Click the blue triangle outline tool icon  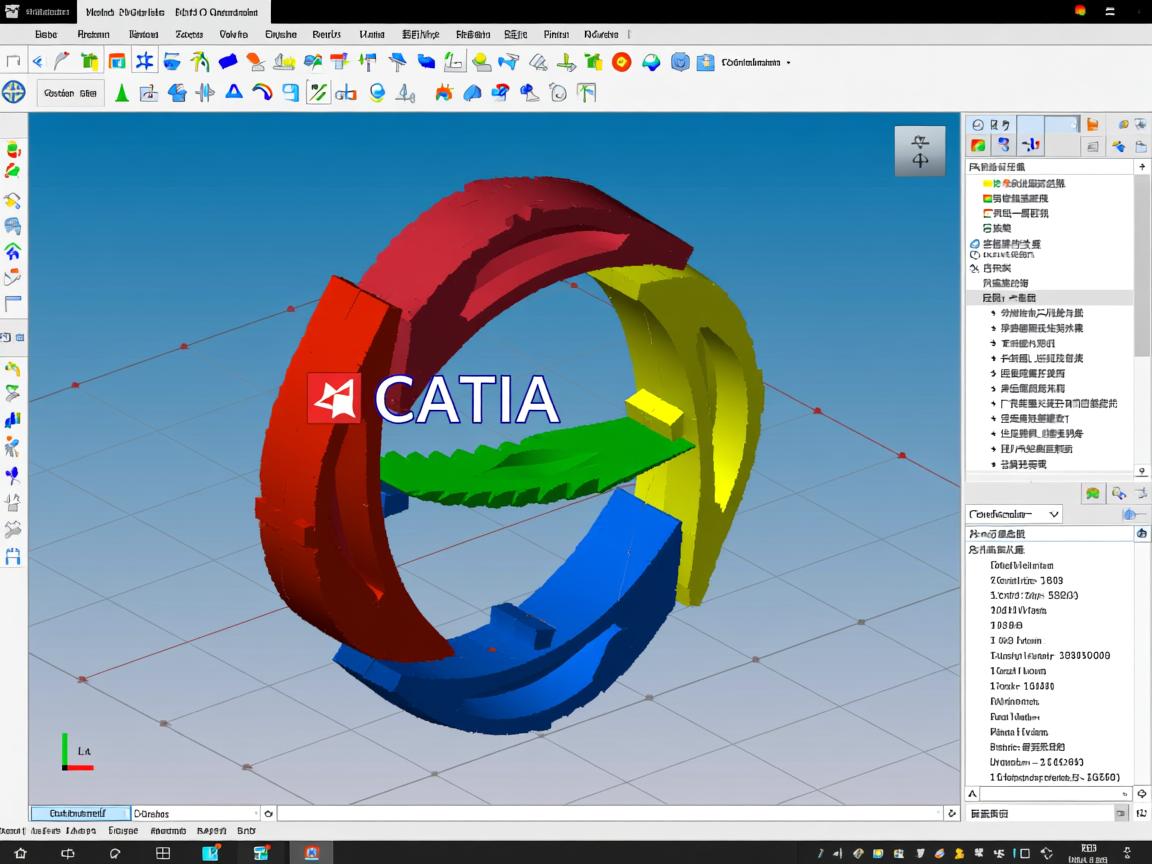pyautogui.click(x=234, y=93)
